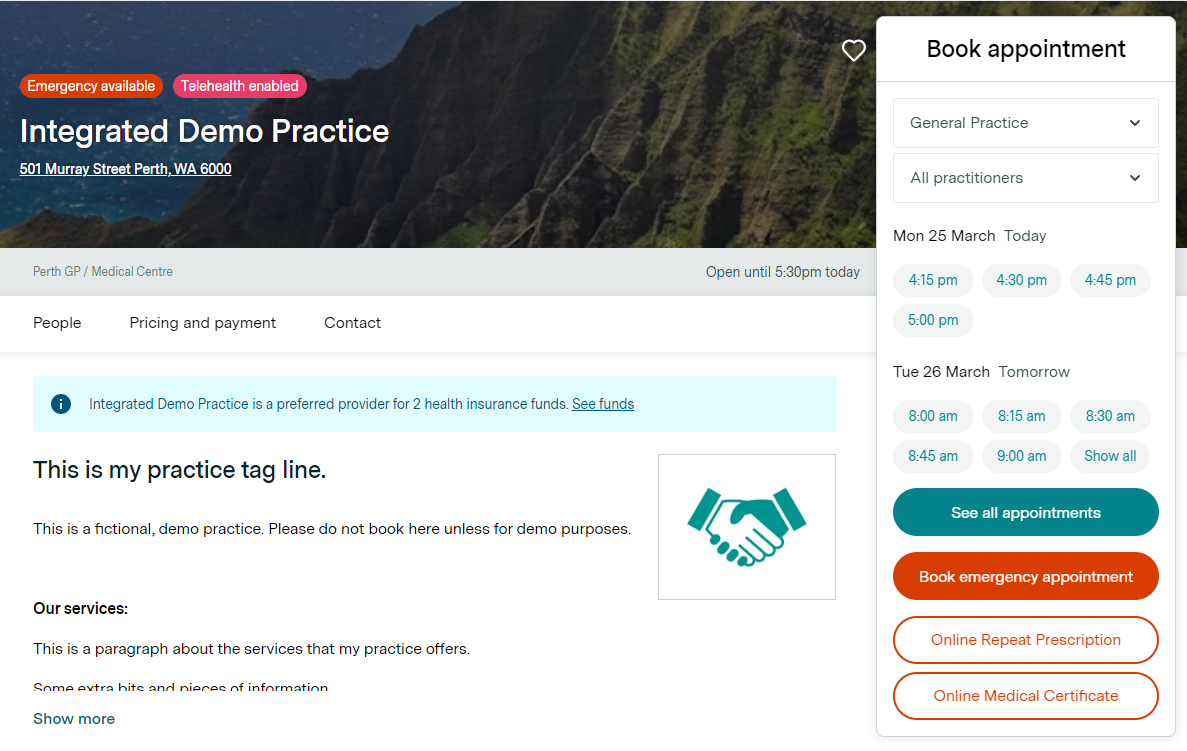Book the 9:00 am slot tomorrow
1187x751 pixels.
(1021, 456)
